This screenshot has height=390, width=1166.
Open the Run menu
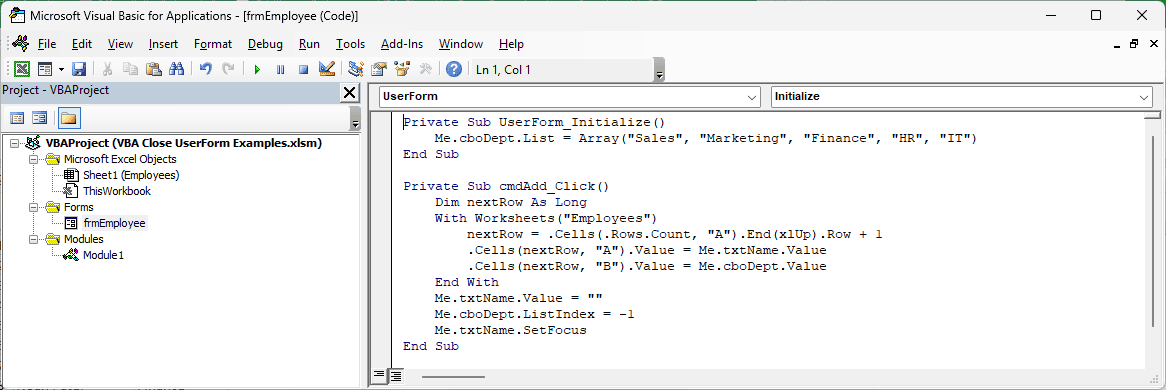(x=309, y=44)
